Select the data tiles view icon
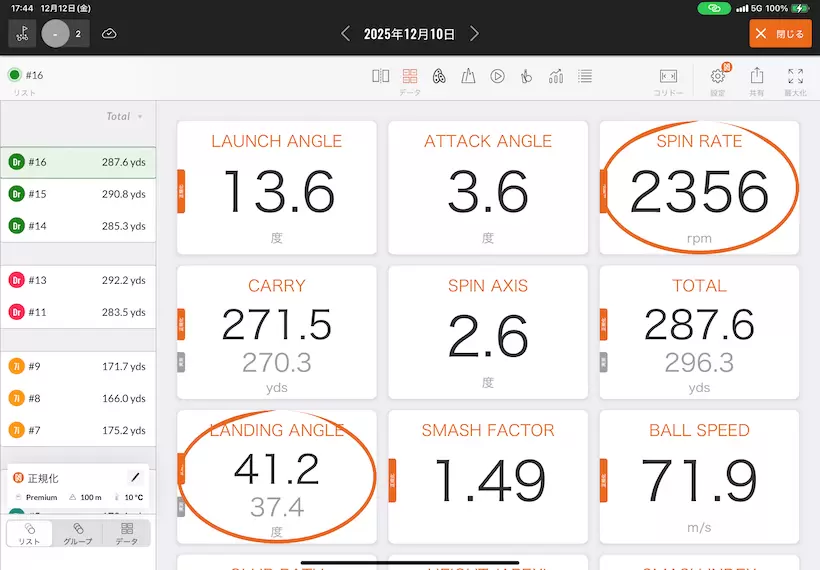The width and height of the screenshot is (820, 570). click(x=410, y=76)
